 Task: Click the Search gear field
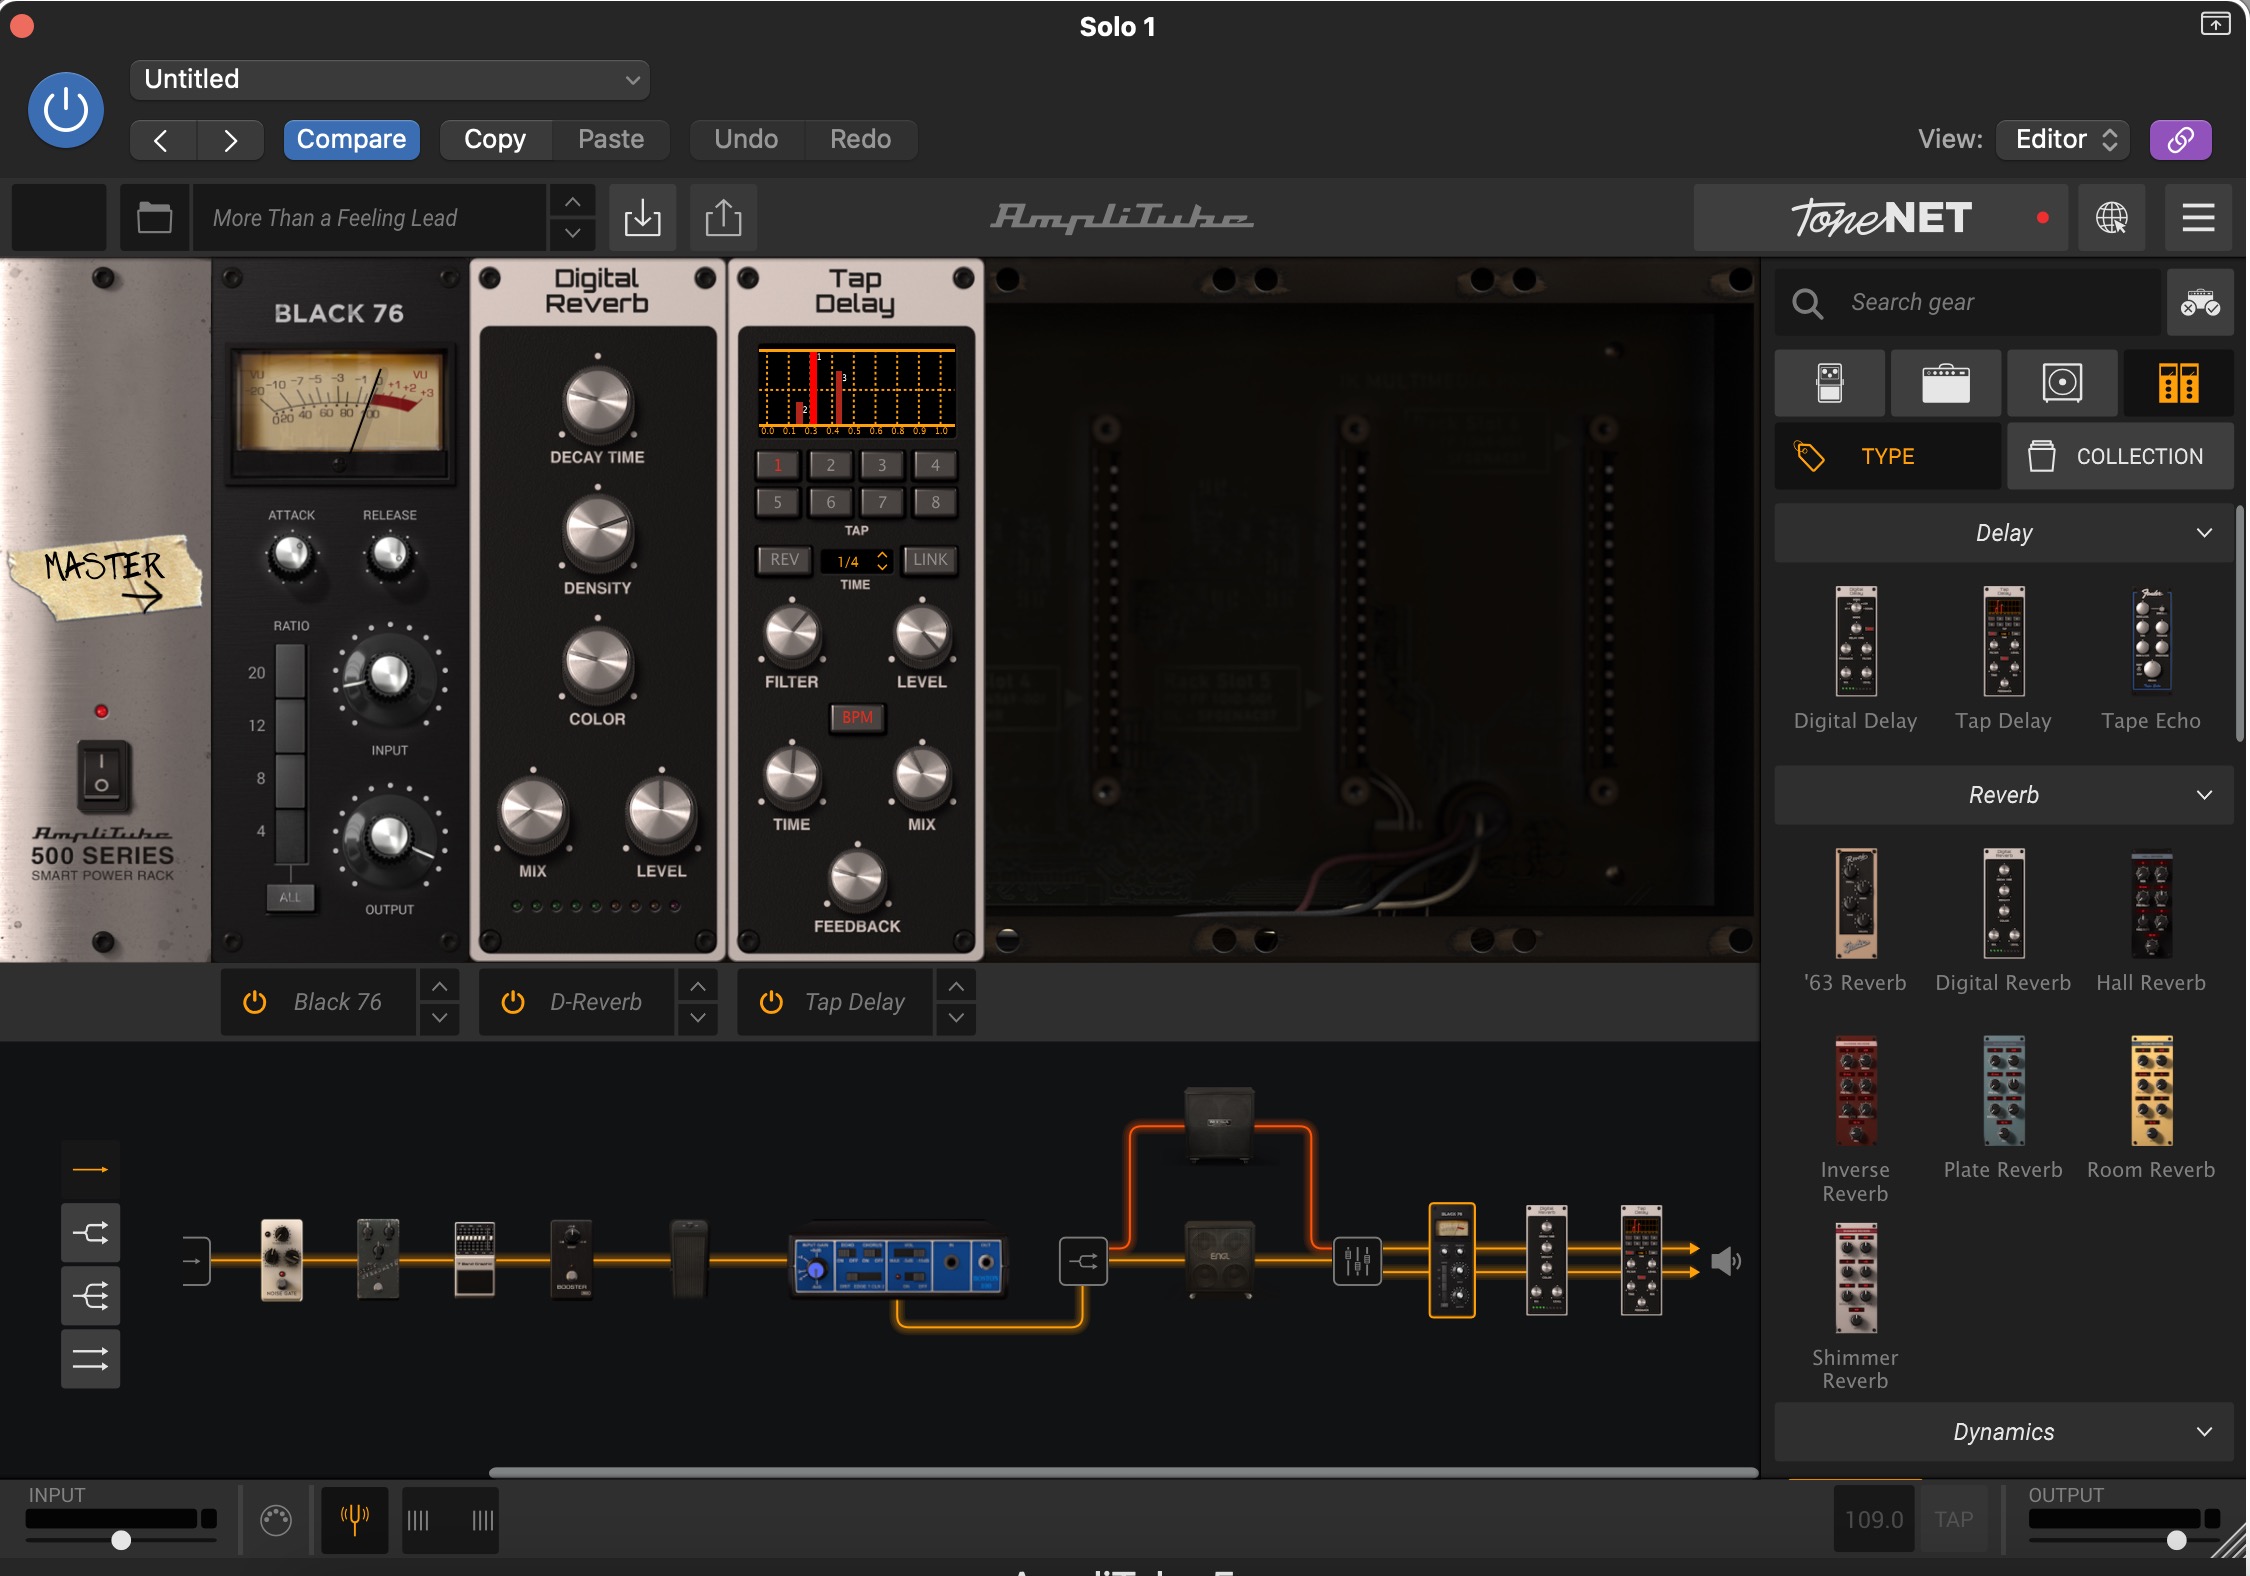(x=1968, y=302)
